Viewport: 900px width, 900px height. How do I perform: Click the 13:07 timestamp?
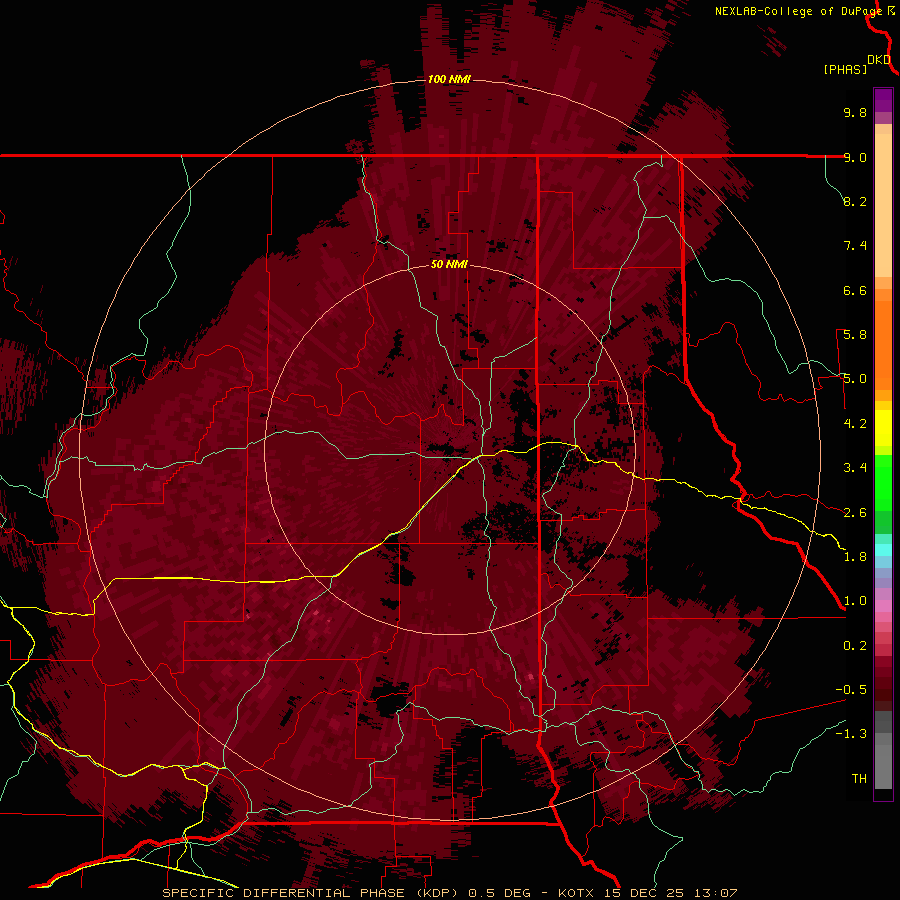click(x=715, y=893)
